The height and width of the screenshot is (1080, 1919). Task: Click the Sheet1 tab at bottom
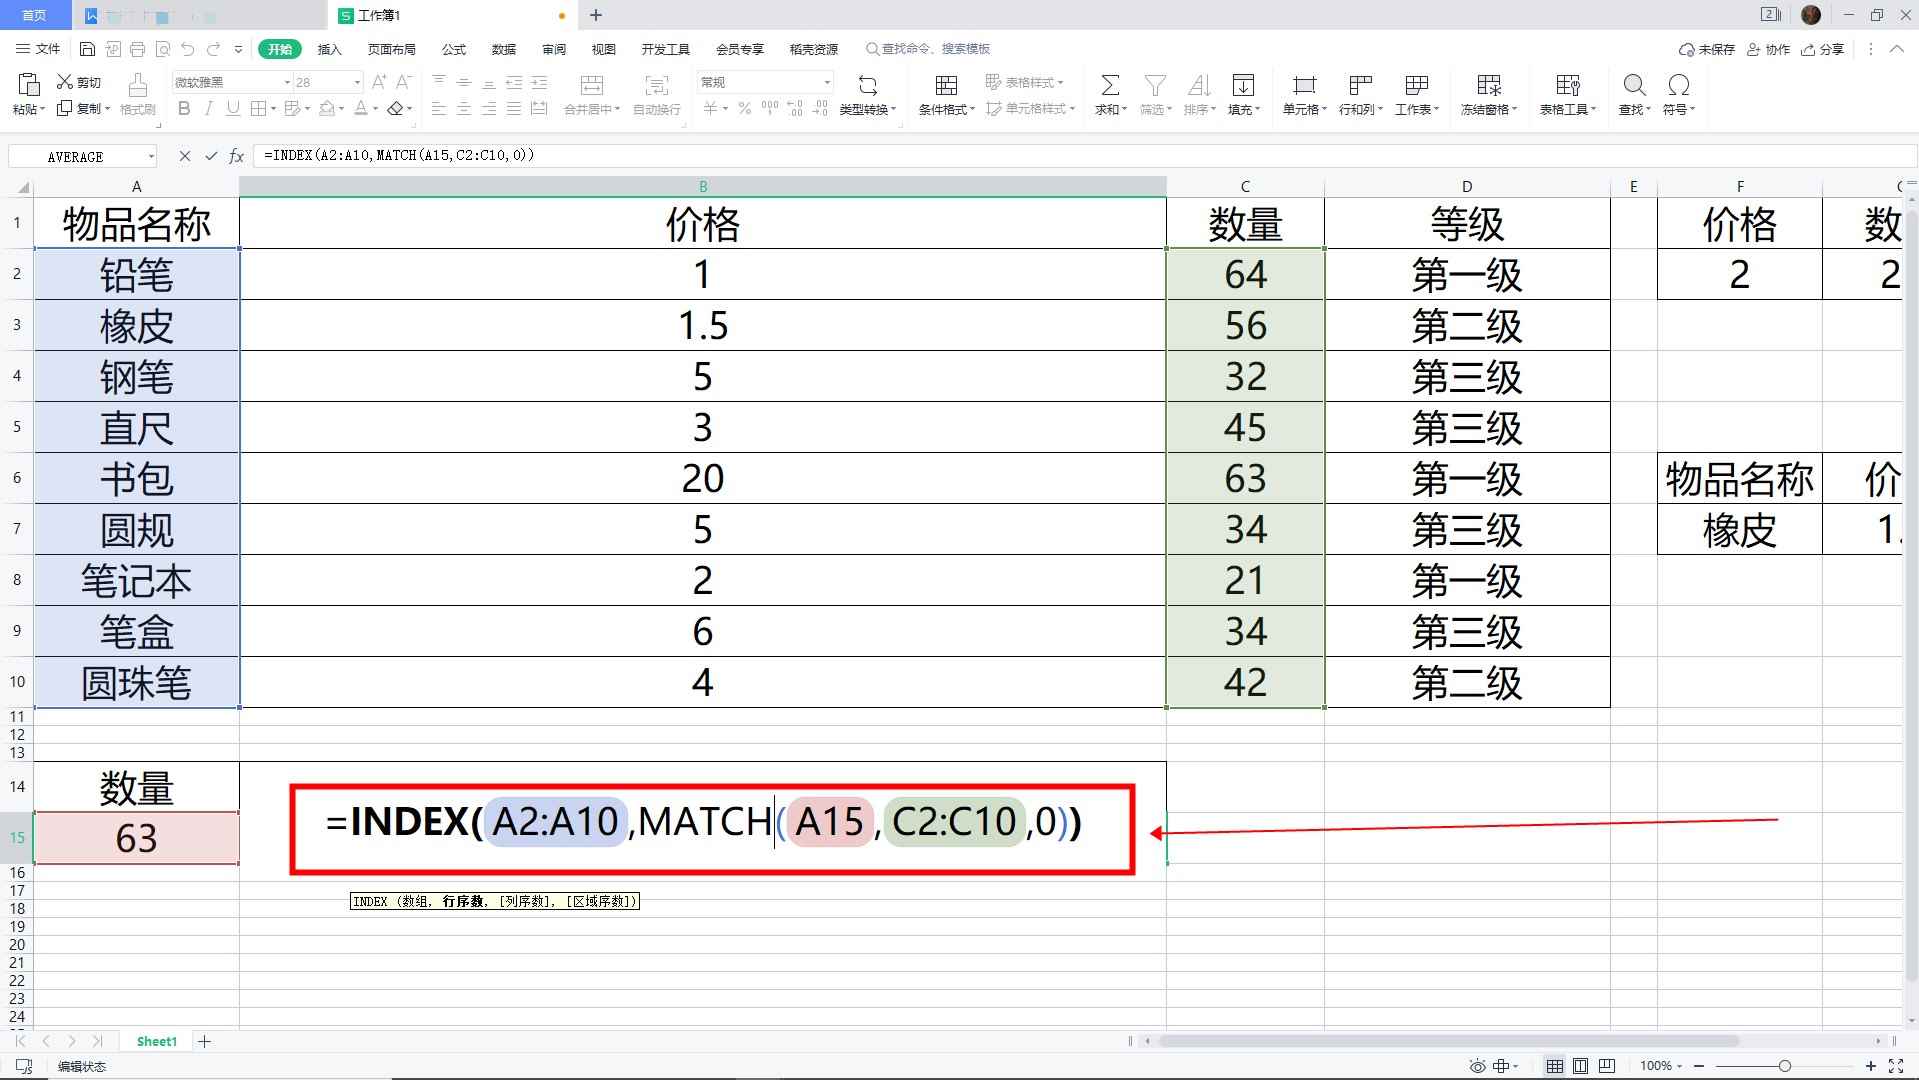(156, 1041)
